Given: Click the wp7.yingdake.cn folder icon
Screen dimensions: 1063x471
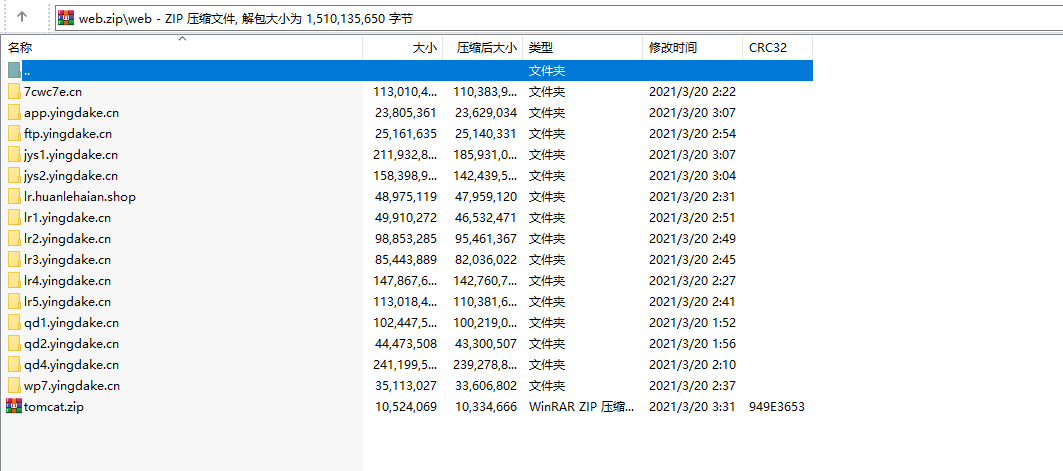Looking at the screenshot, I should tap(14, 386).
